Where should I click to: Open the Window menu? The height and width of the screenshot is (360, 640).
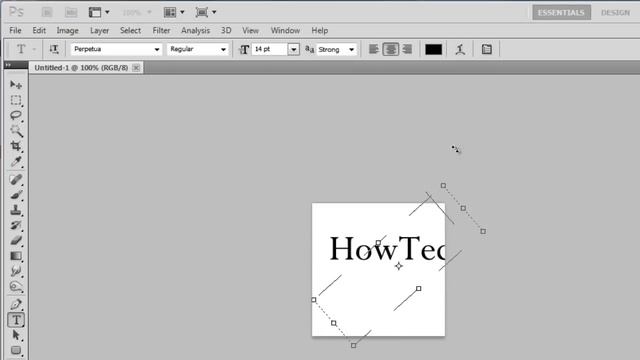click(x=285, y=31)
